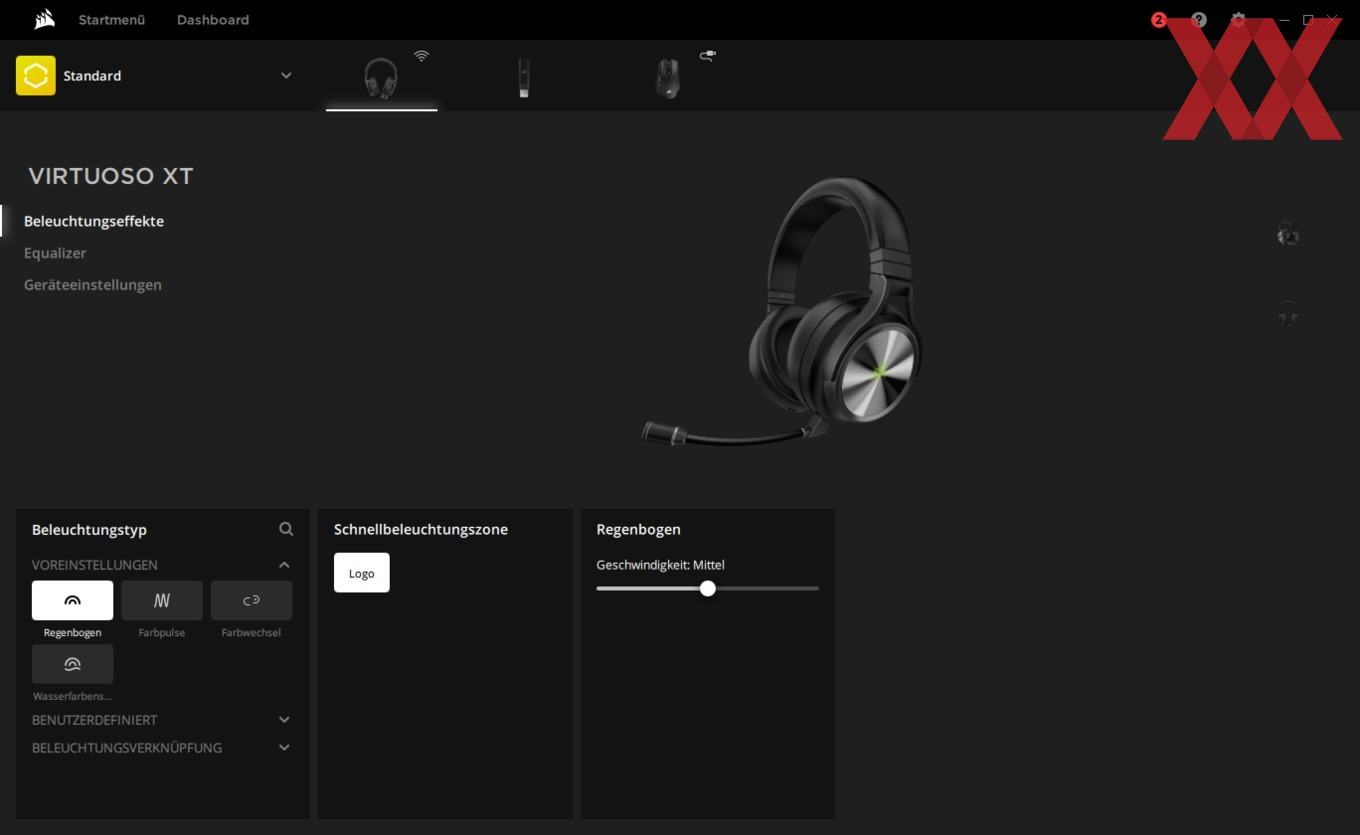Click the VIRTUOSO XT device title
1360x835 pixels.
[x=111, y=176]
